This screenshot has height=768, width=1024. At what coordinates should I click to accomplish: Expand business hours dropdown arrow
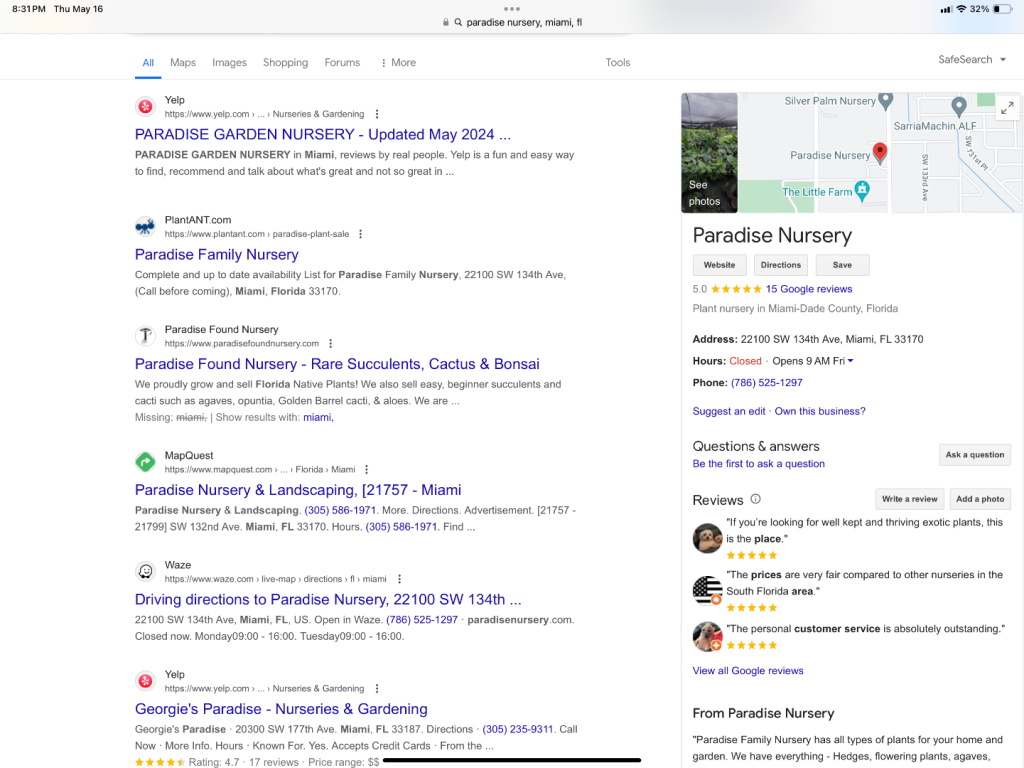click(851, 361)
